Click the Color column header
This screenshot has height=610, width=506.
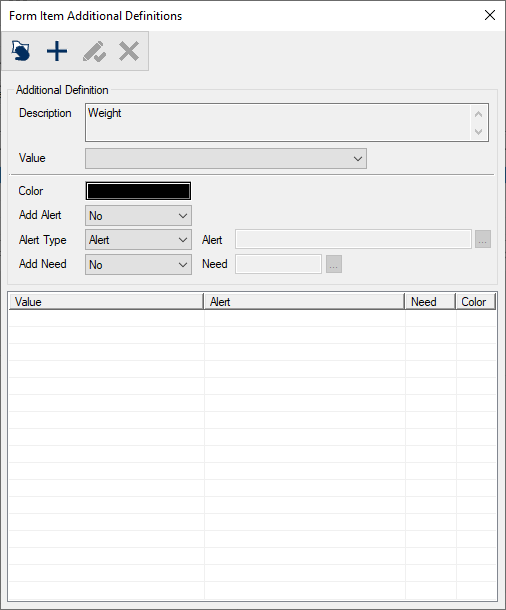point(476,301)
